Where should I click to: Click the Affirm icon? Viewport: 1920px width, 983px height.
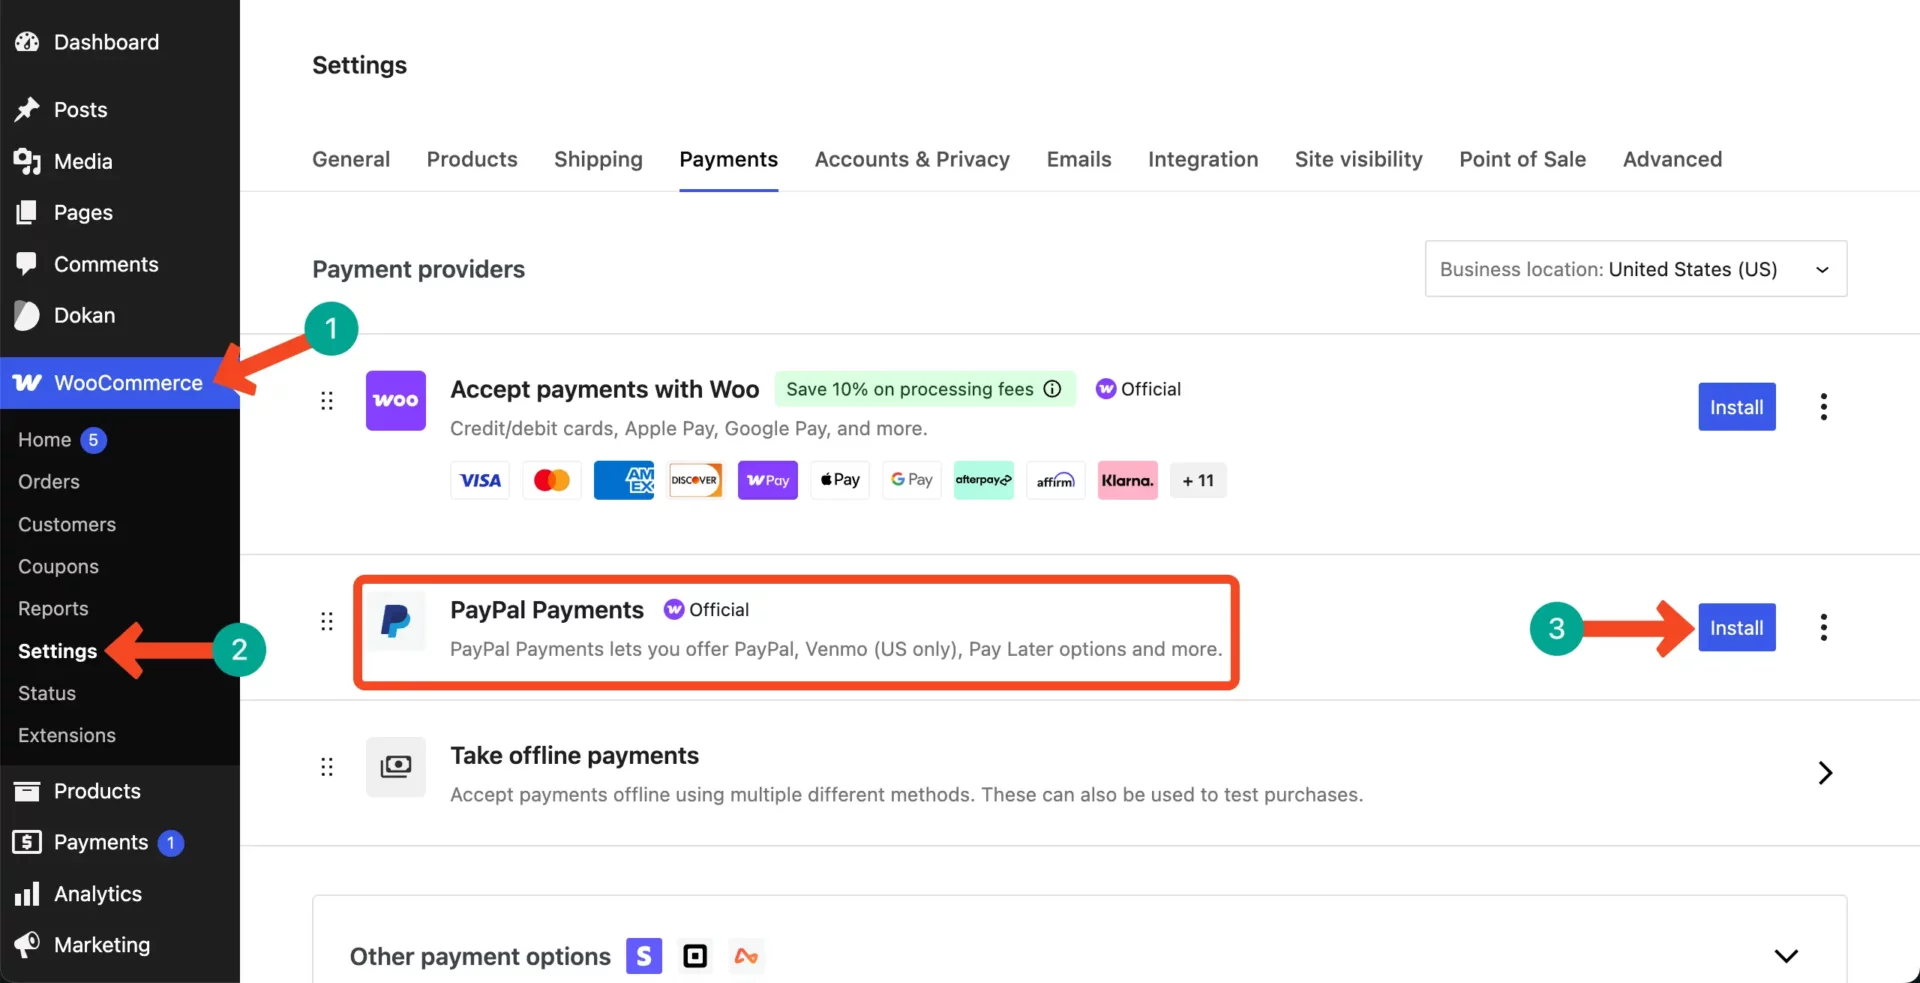pos(1056,480)
